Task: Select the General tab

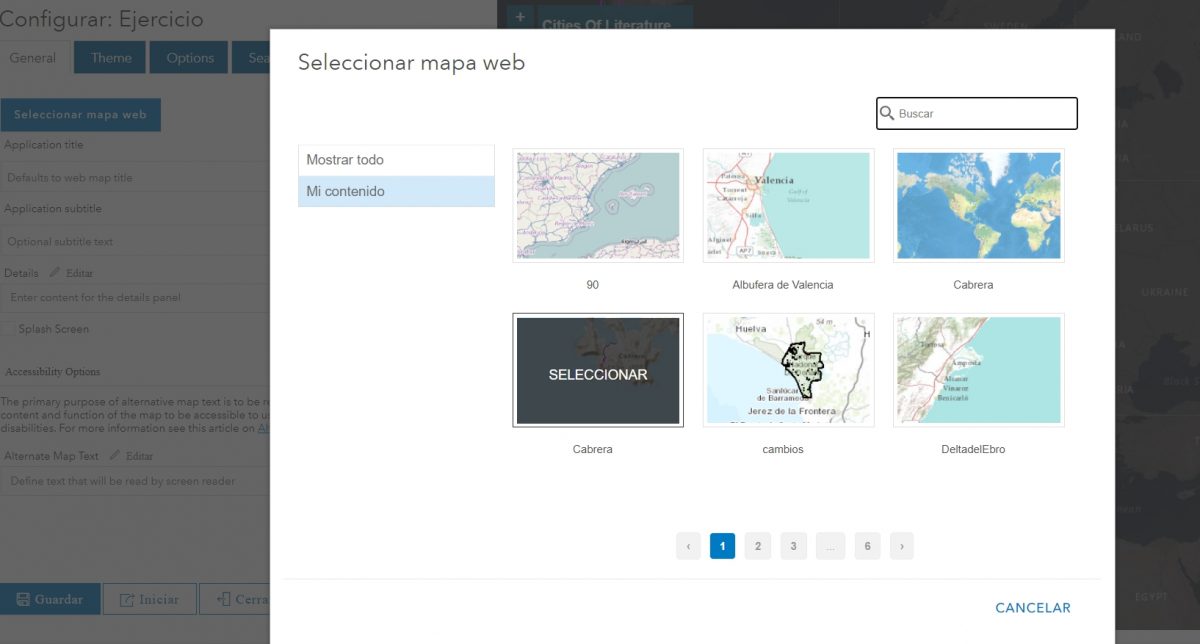Action: [x=33, y=57]
